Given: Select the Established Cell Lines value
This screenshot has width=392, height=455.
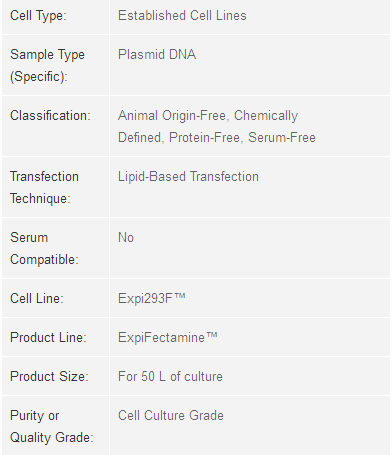Looking at the screenshot, I should [182, 16].
